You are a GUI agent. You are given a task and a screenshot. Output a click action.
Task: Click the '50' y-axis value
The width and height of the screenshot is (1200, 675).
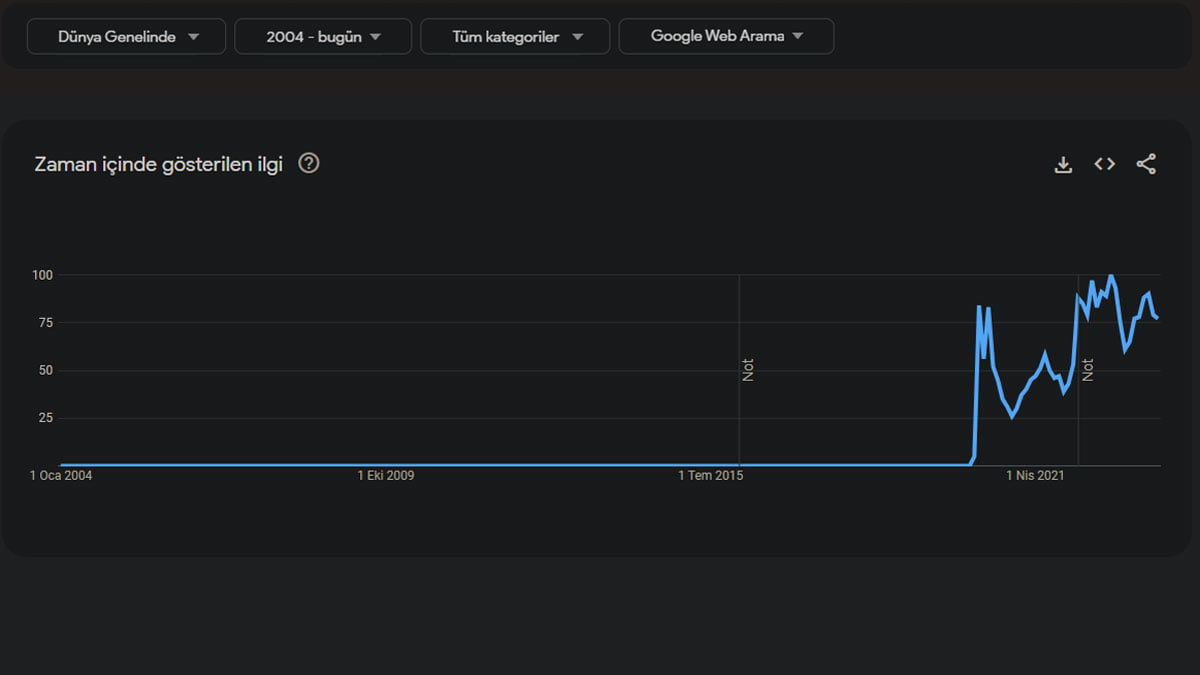click(45, 371)
